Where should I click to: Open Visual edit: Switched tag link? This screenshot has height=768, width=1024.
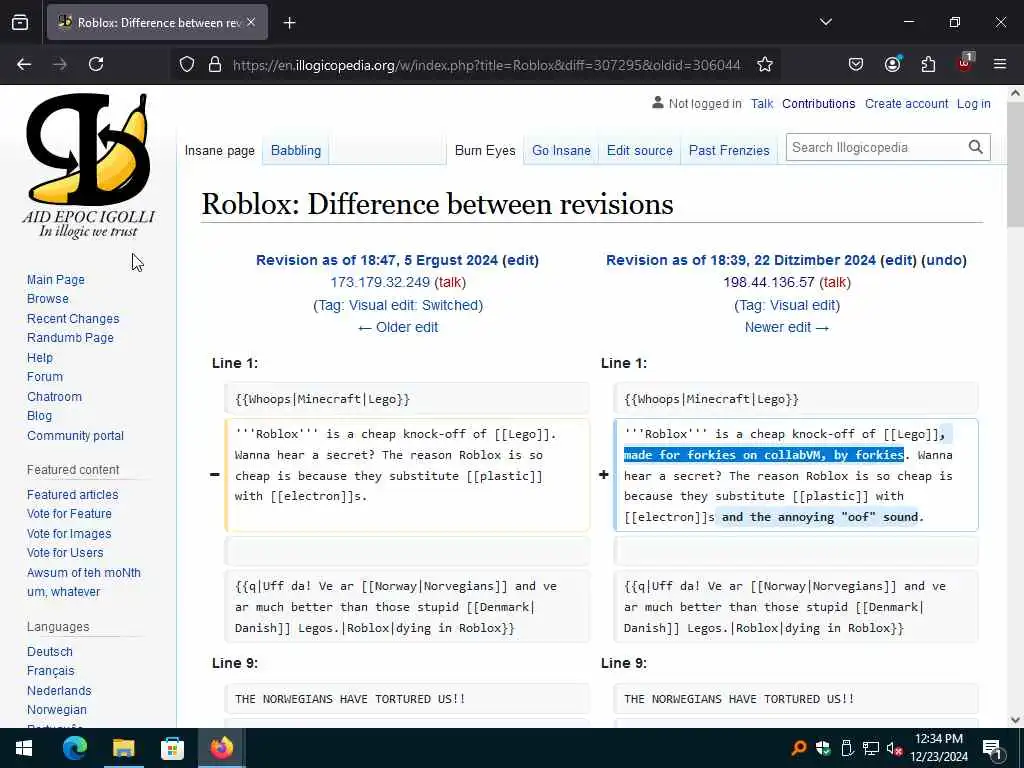point(413,305)
